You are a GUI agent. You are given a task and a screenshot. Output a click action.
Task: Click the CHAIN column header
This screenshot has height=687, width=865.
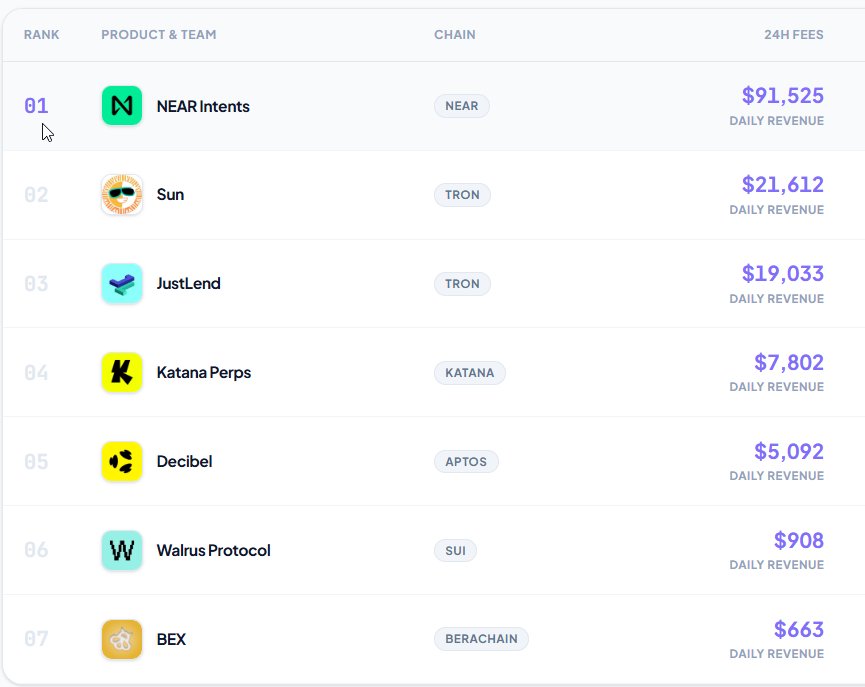coord(454,35)
